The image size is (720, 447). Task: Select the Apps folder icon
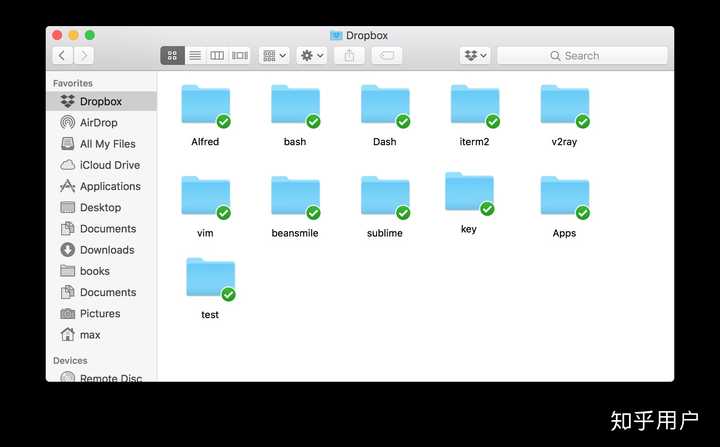point(565,197)
